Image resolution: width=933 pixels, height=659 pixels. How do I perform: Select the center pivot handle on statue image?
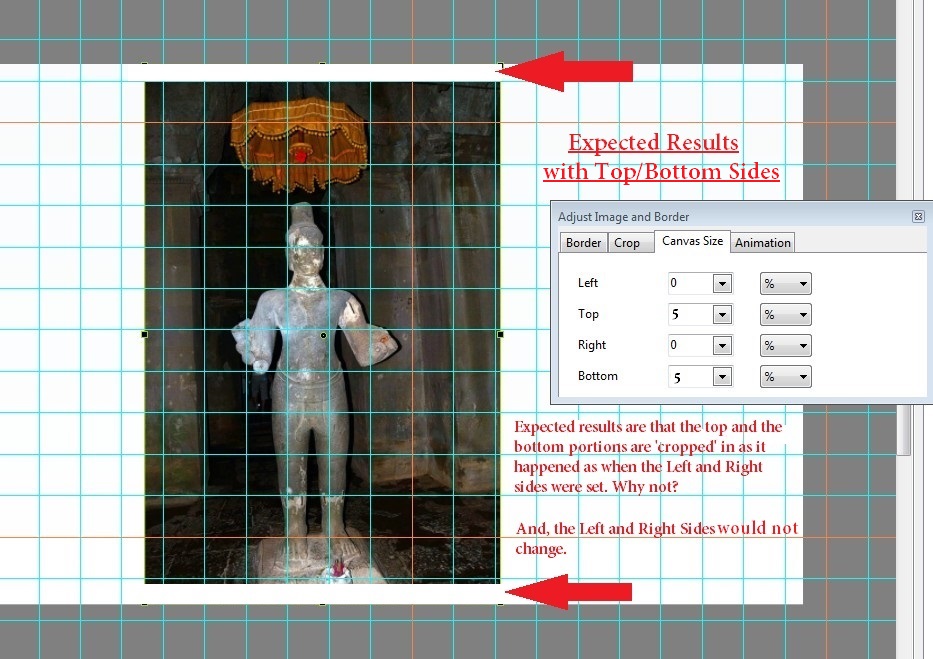[x=323, y=335]
